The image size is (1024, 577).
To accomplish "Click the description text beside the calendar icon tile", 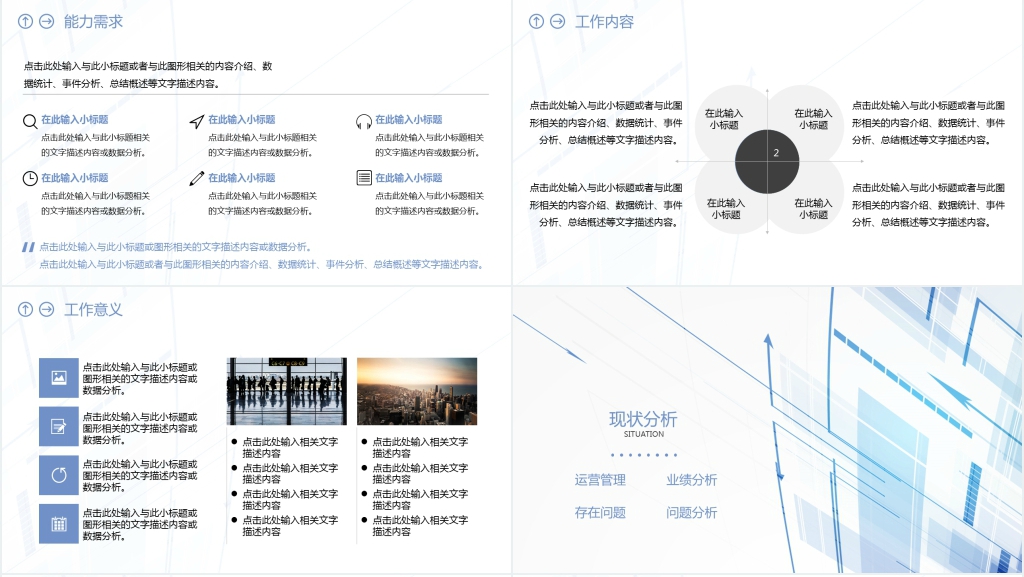I will pyautogui.click(x=140, y=524).
